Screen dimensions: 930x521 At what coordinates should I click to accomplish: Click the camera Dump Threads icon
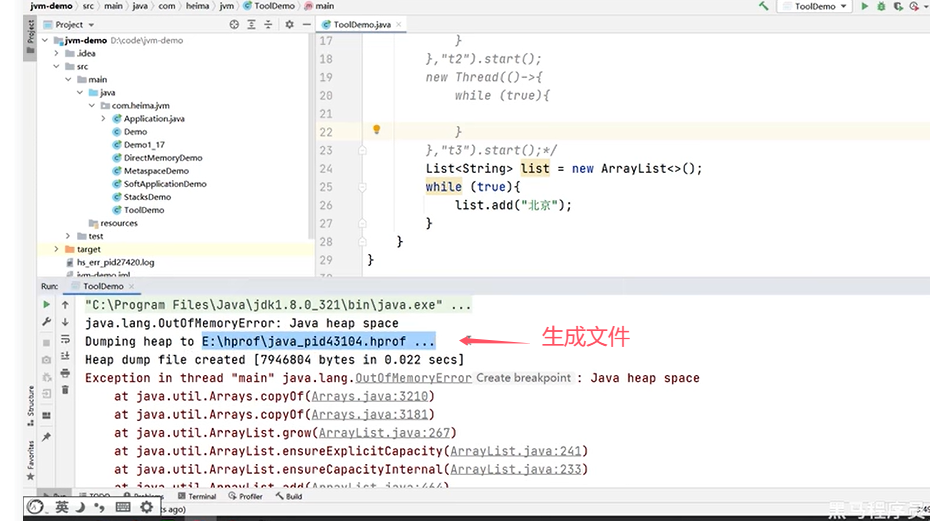pos(46,360)
